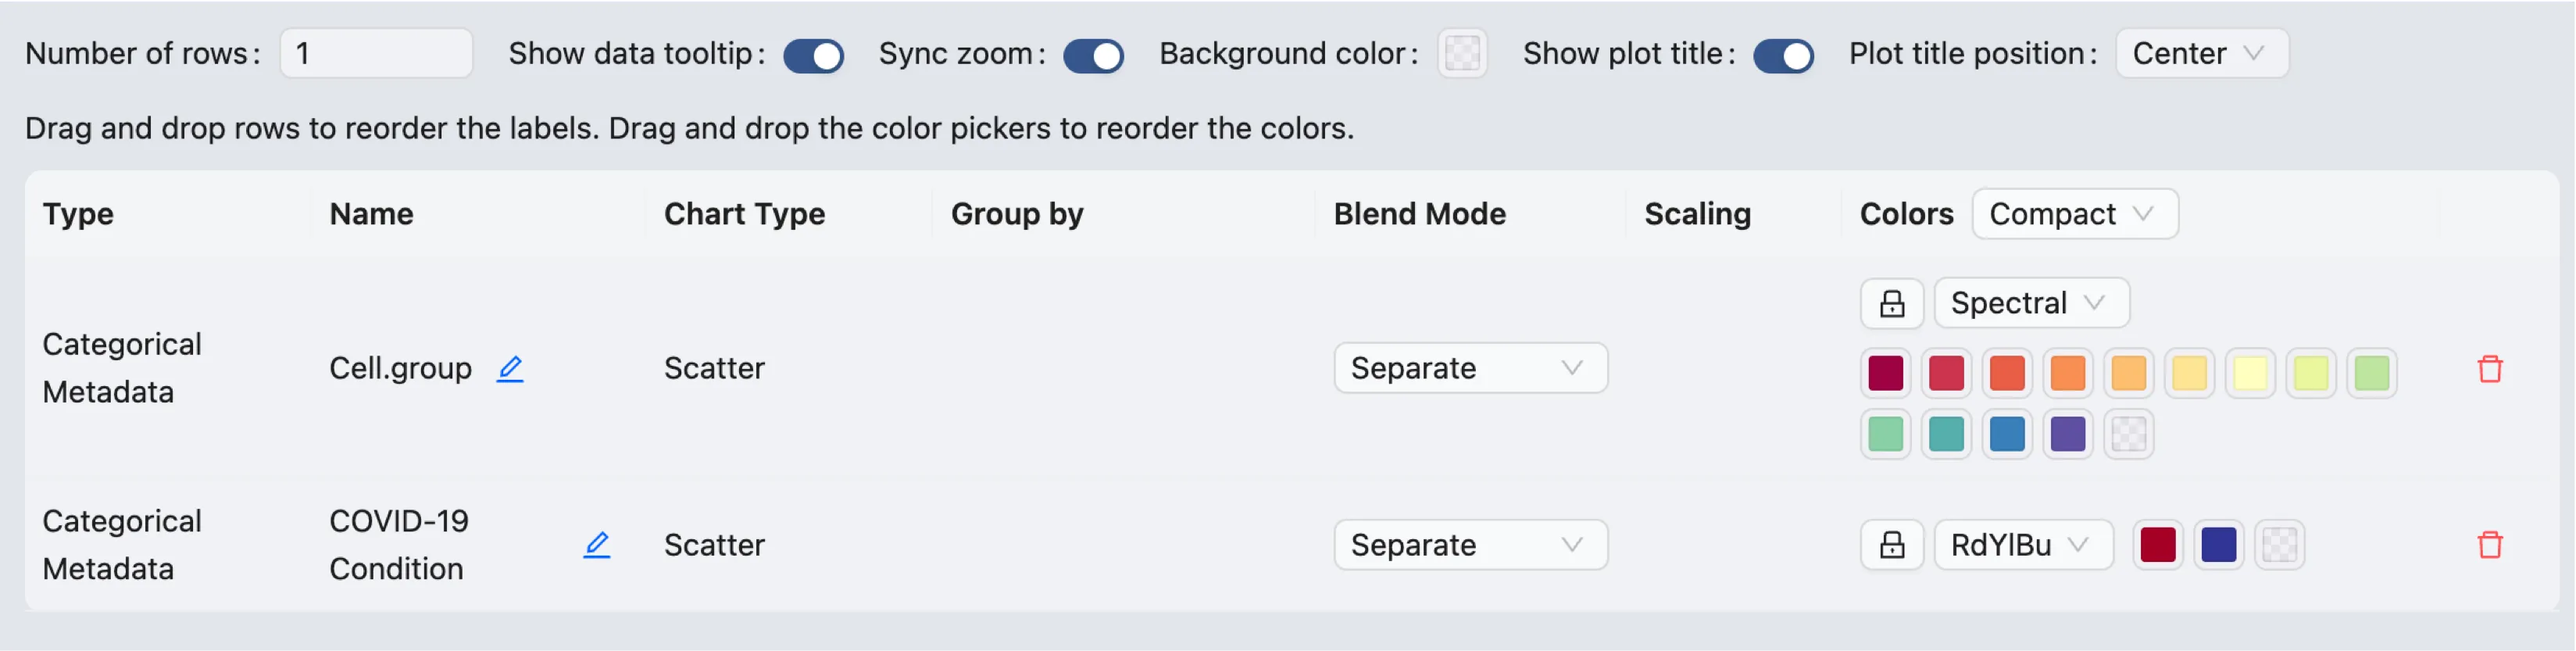
Task: Open the Plot title position dropdown
Action: point(2201,53)
